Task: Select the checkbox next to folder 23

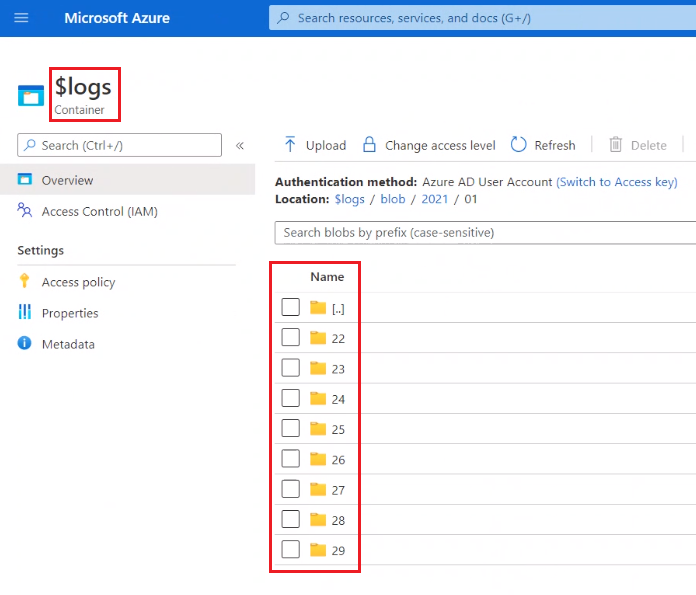Action: pos(290,368)
